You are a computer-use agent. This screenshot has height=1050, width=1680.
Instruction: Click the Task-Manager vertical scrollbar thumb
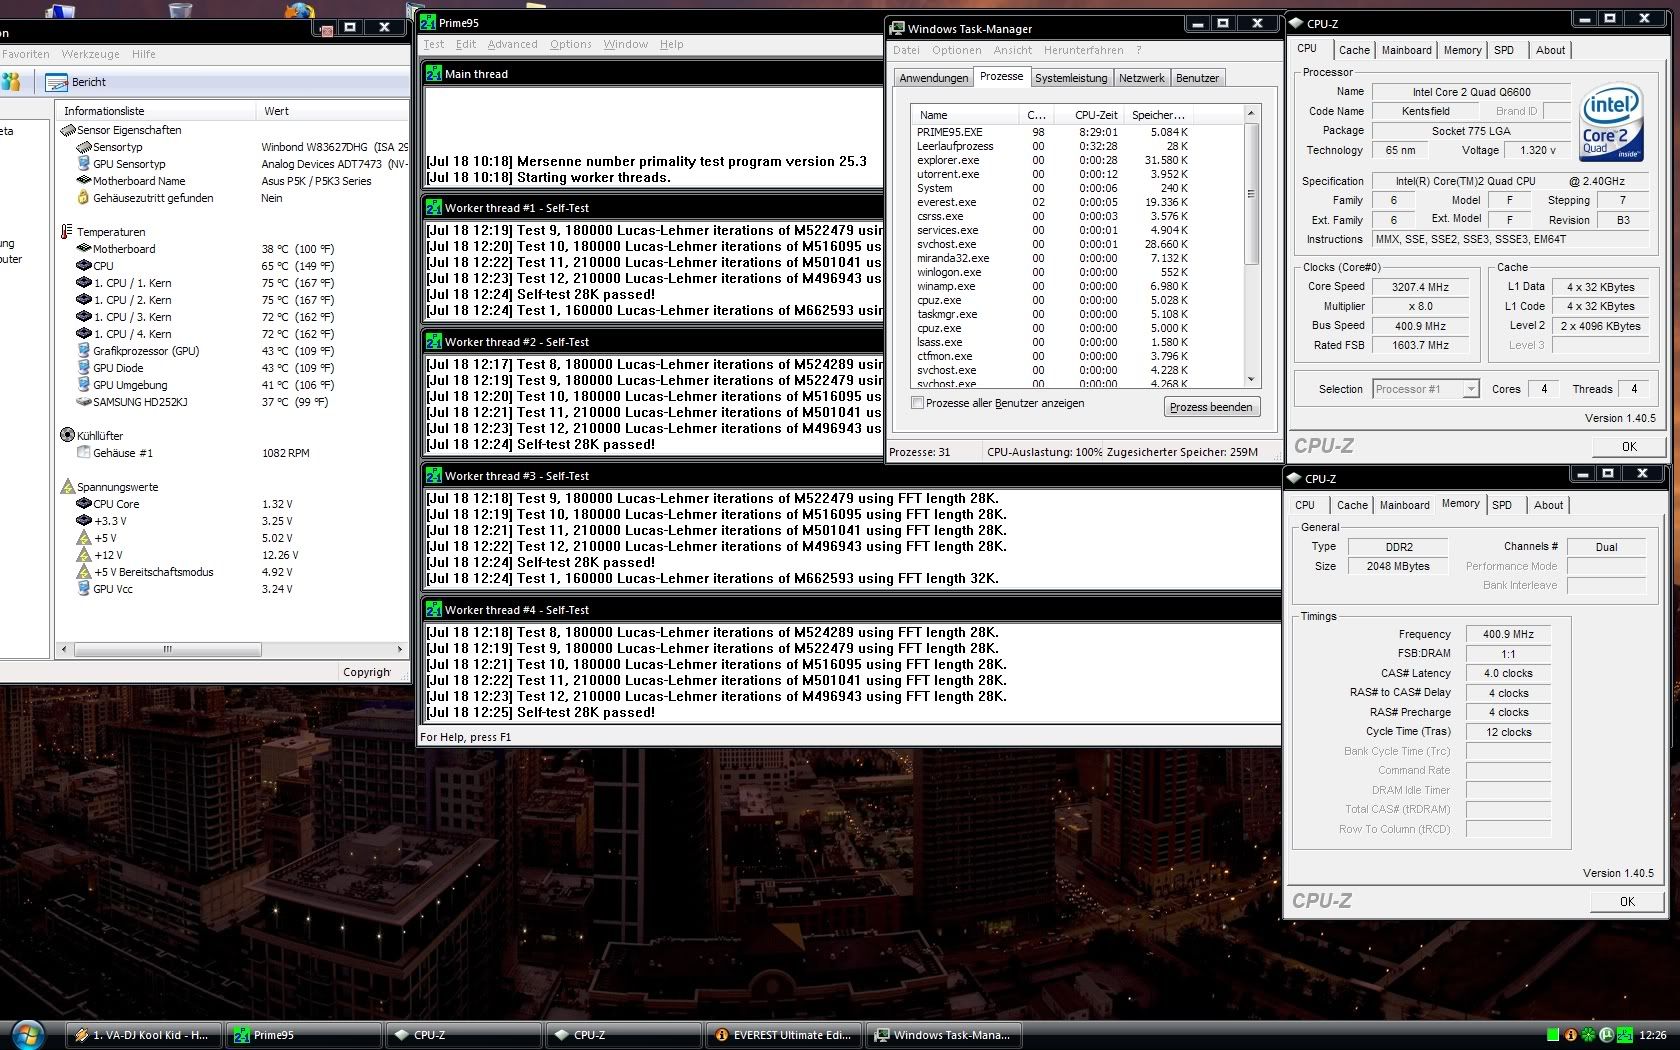click(x=1251, y=194)
